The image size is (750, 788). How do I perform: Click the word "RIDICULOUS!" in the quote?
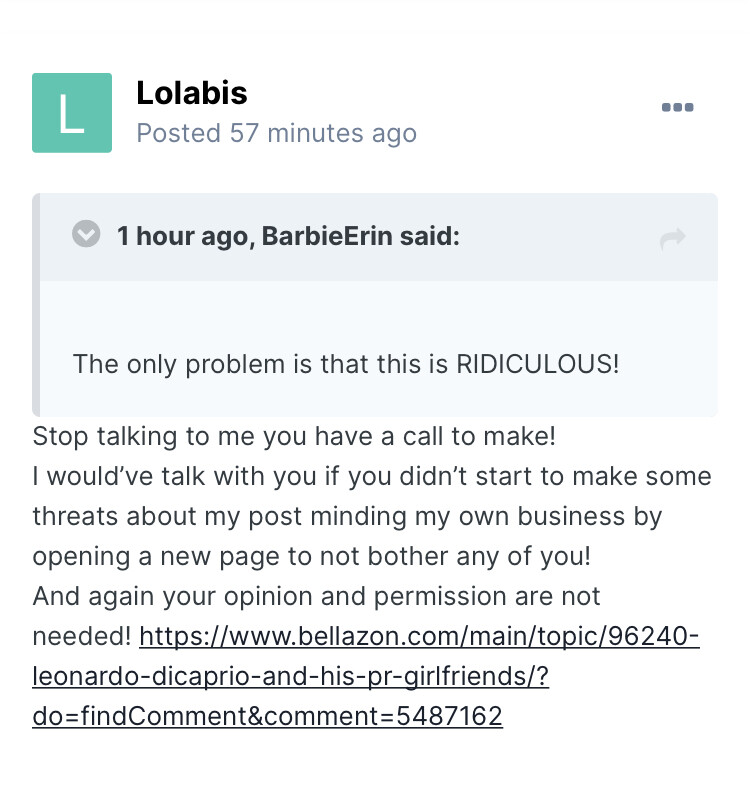pos(538,363)
